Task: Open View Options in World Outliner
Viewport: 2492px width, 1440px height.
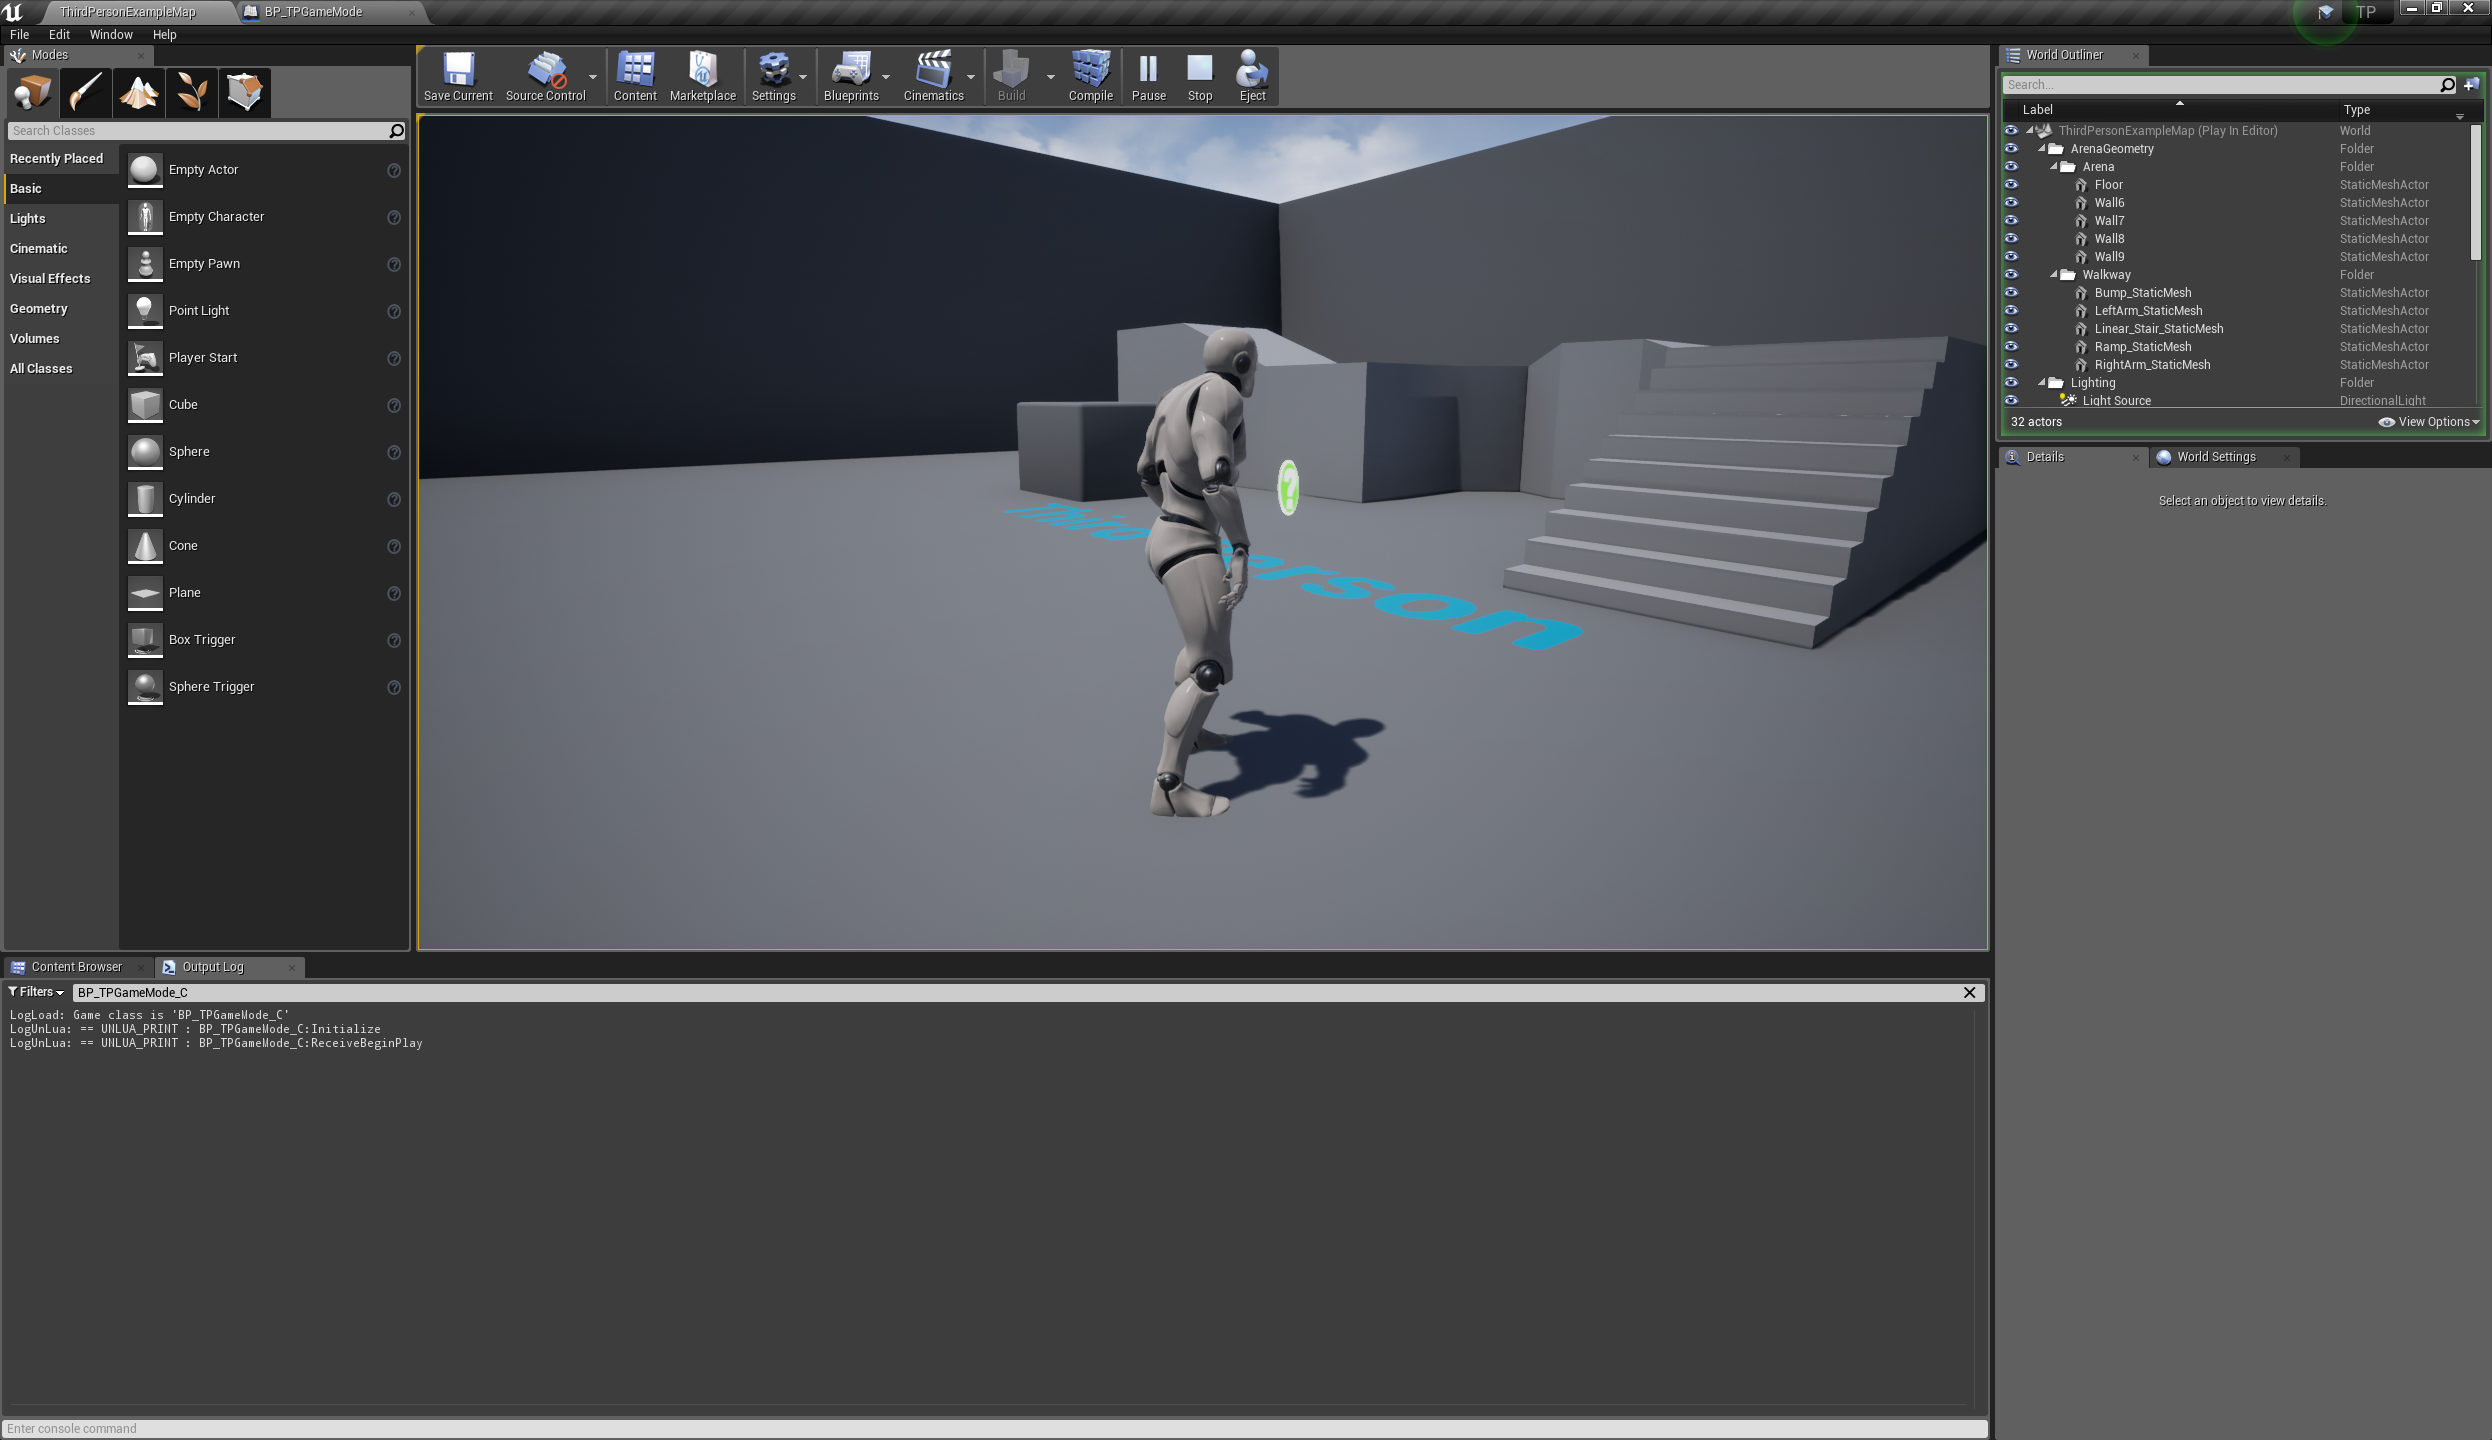Action: tap(2429, 422)
